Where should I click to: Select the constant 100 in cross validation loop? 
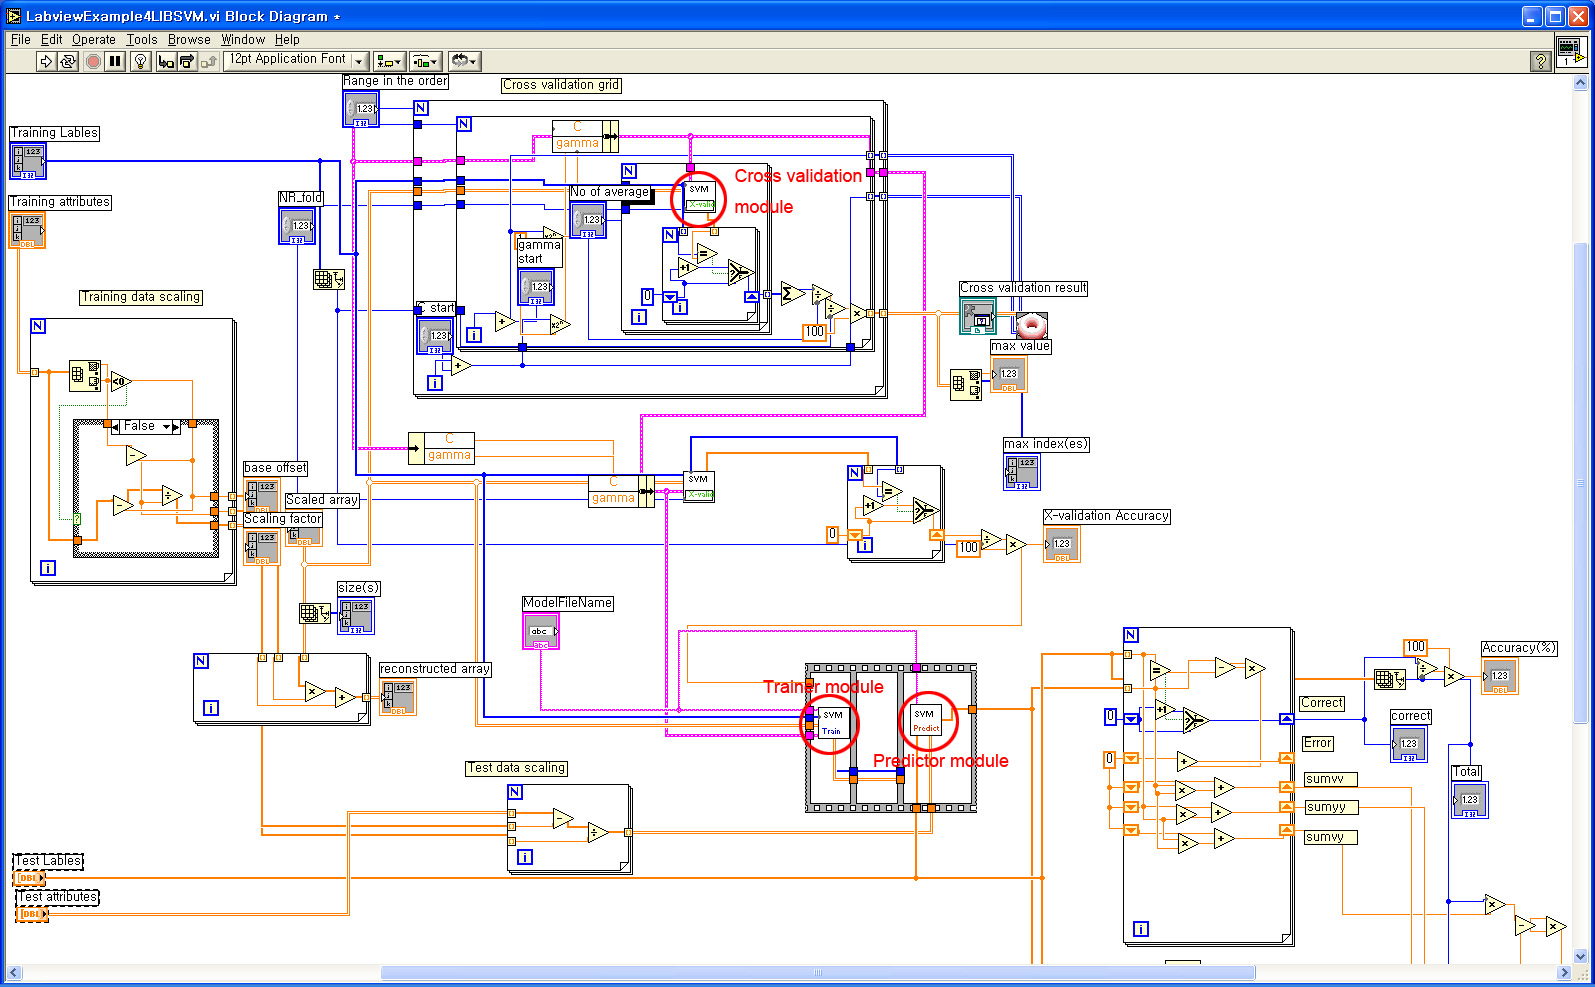tap(815, 332)
